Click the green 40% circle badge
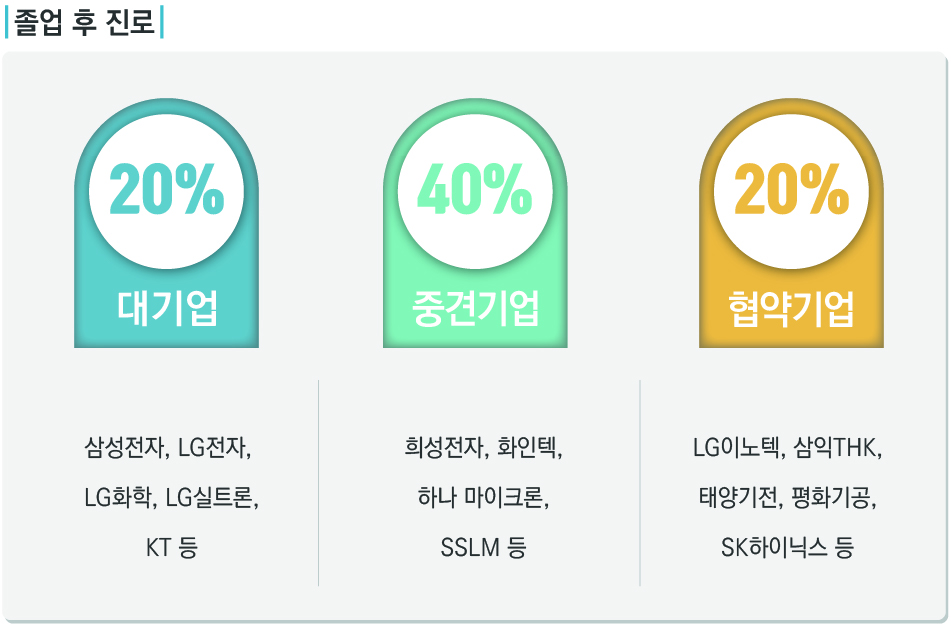951x628 pixels. [475, 191]
